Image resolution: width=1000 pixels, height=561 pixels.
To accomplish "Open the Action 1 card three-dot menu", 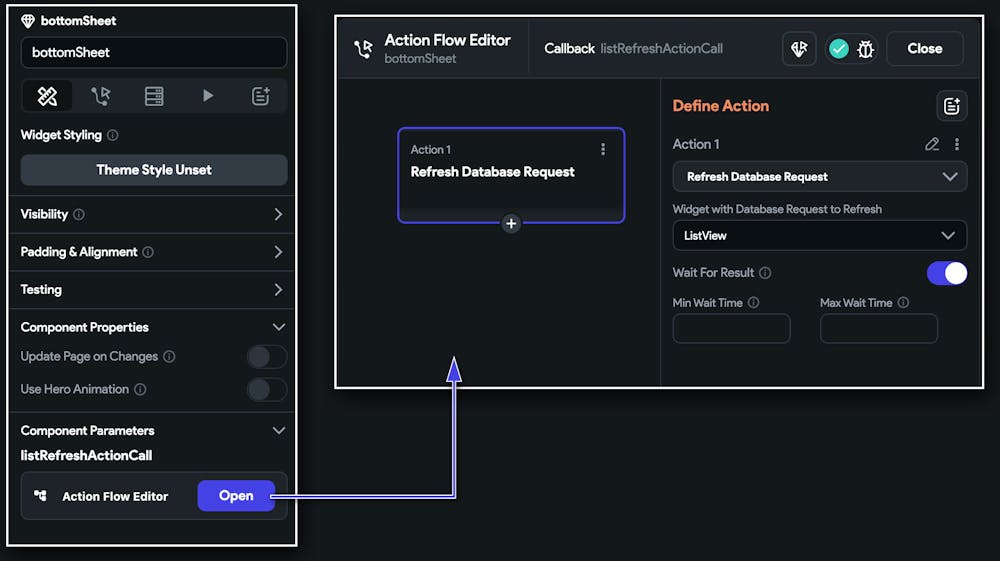I will [x=603, y=149].
